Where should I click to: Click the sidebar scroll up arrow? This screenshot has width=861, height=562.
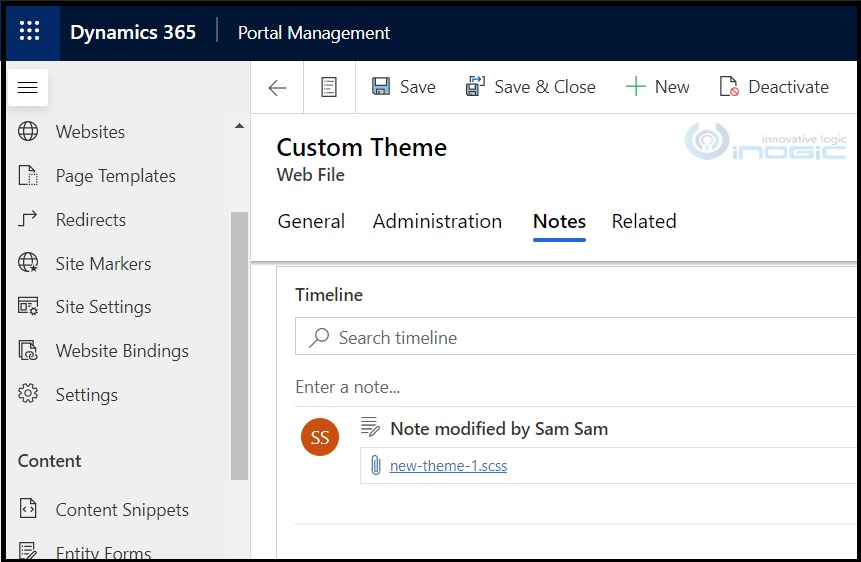pyautogui.click(x=239, y=126)
